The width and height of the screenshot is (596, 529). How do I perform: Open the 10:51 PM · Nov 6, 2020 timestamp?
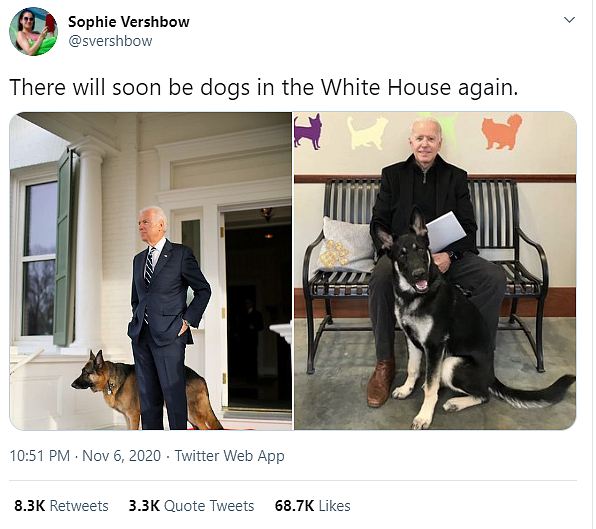pos(85,456)
